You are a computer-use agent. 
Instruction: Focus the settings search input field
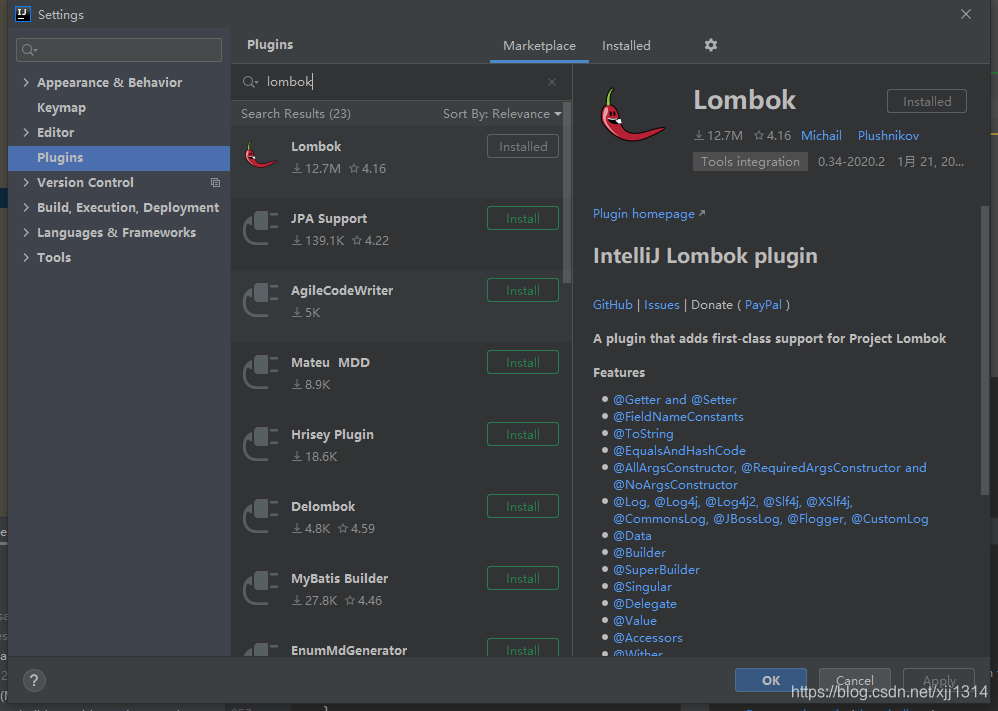(x=119, y=50)
